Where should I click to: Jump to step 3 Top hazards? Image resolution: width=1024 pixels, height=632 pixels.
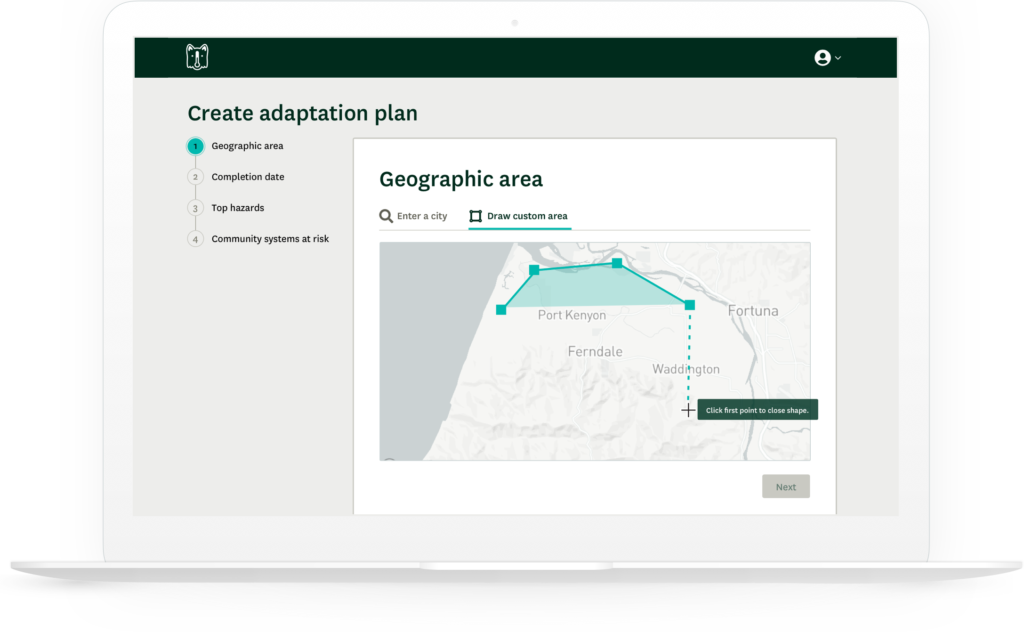(x=237, y=208)
